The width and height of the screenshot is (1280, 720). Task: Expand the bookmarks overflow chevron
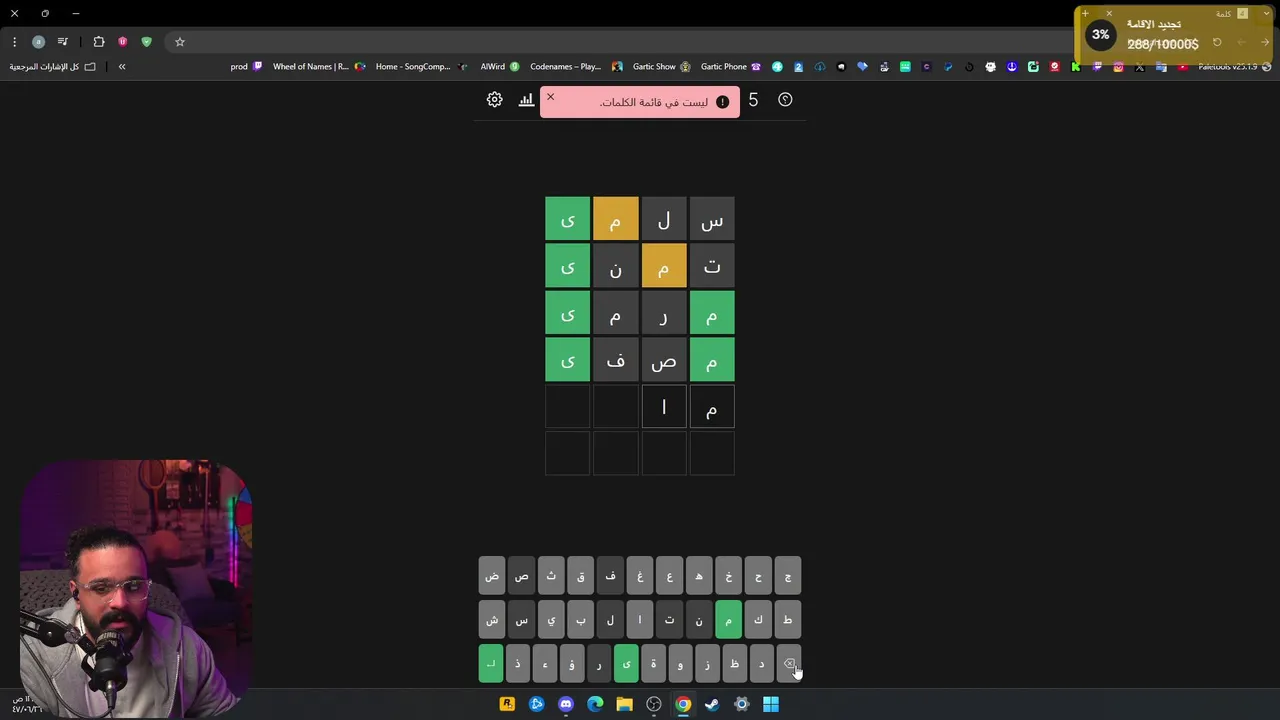(x=122, y=67)
